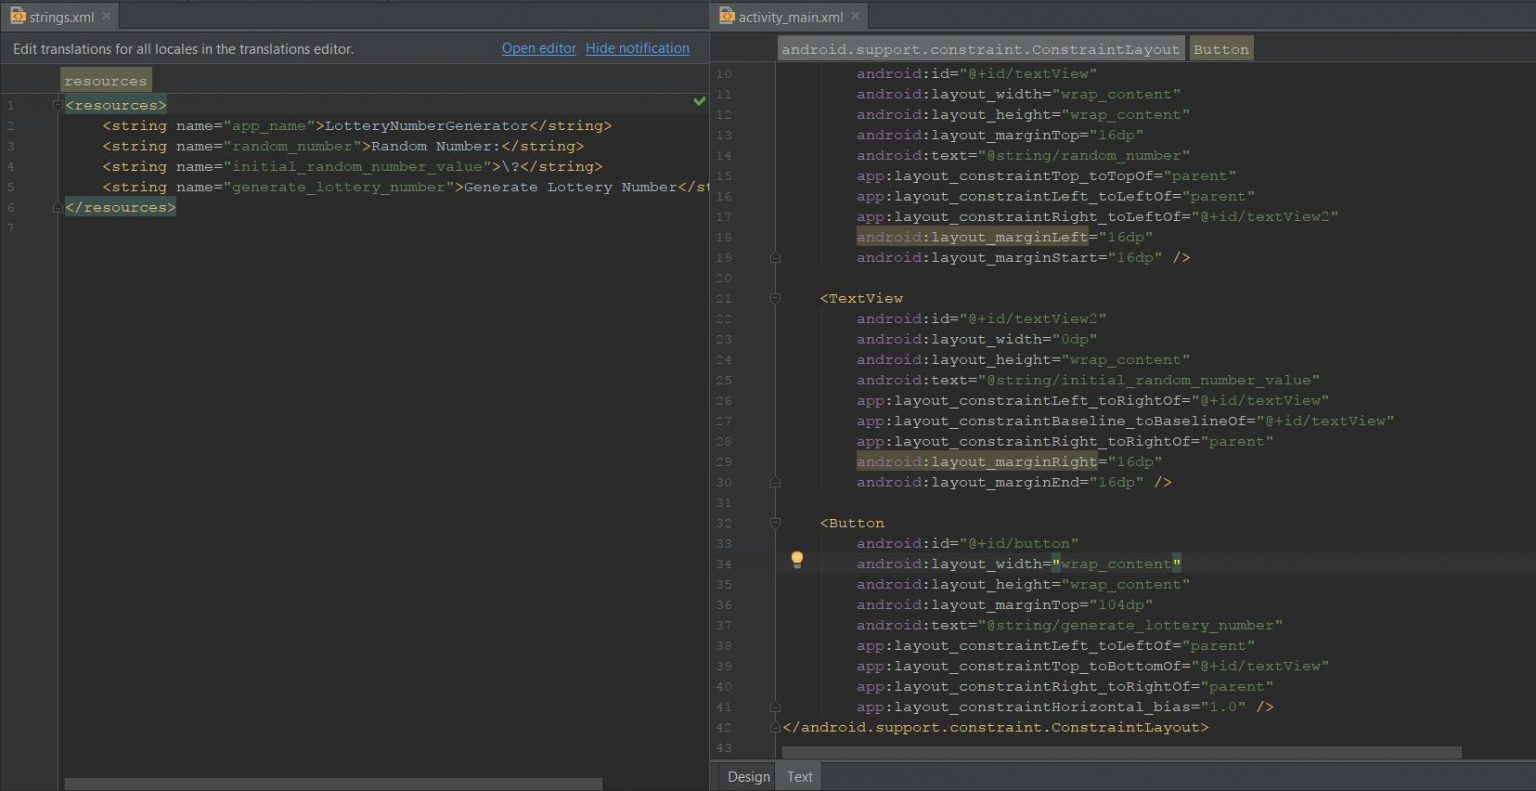
Task: Click the horizontal scrollbar under strings.xml
Action: tap(333, 784)
